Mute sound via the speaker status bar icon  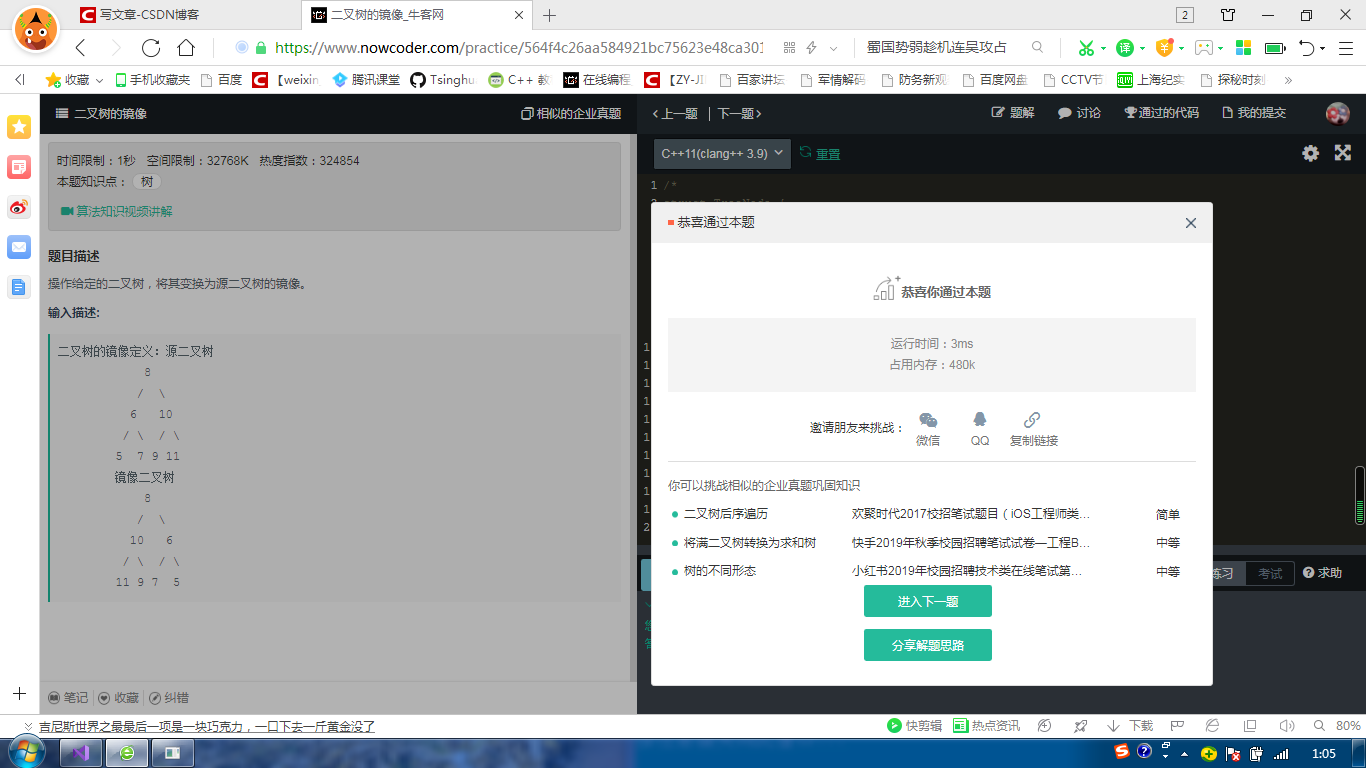[x=1285, y=725]
